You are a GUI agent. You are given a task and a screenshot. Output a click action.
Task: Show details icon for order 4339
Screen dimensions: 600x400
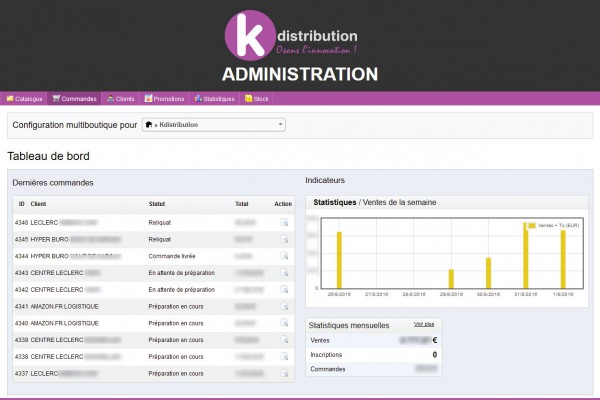tap(284, 340)
